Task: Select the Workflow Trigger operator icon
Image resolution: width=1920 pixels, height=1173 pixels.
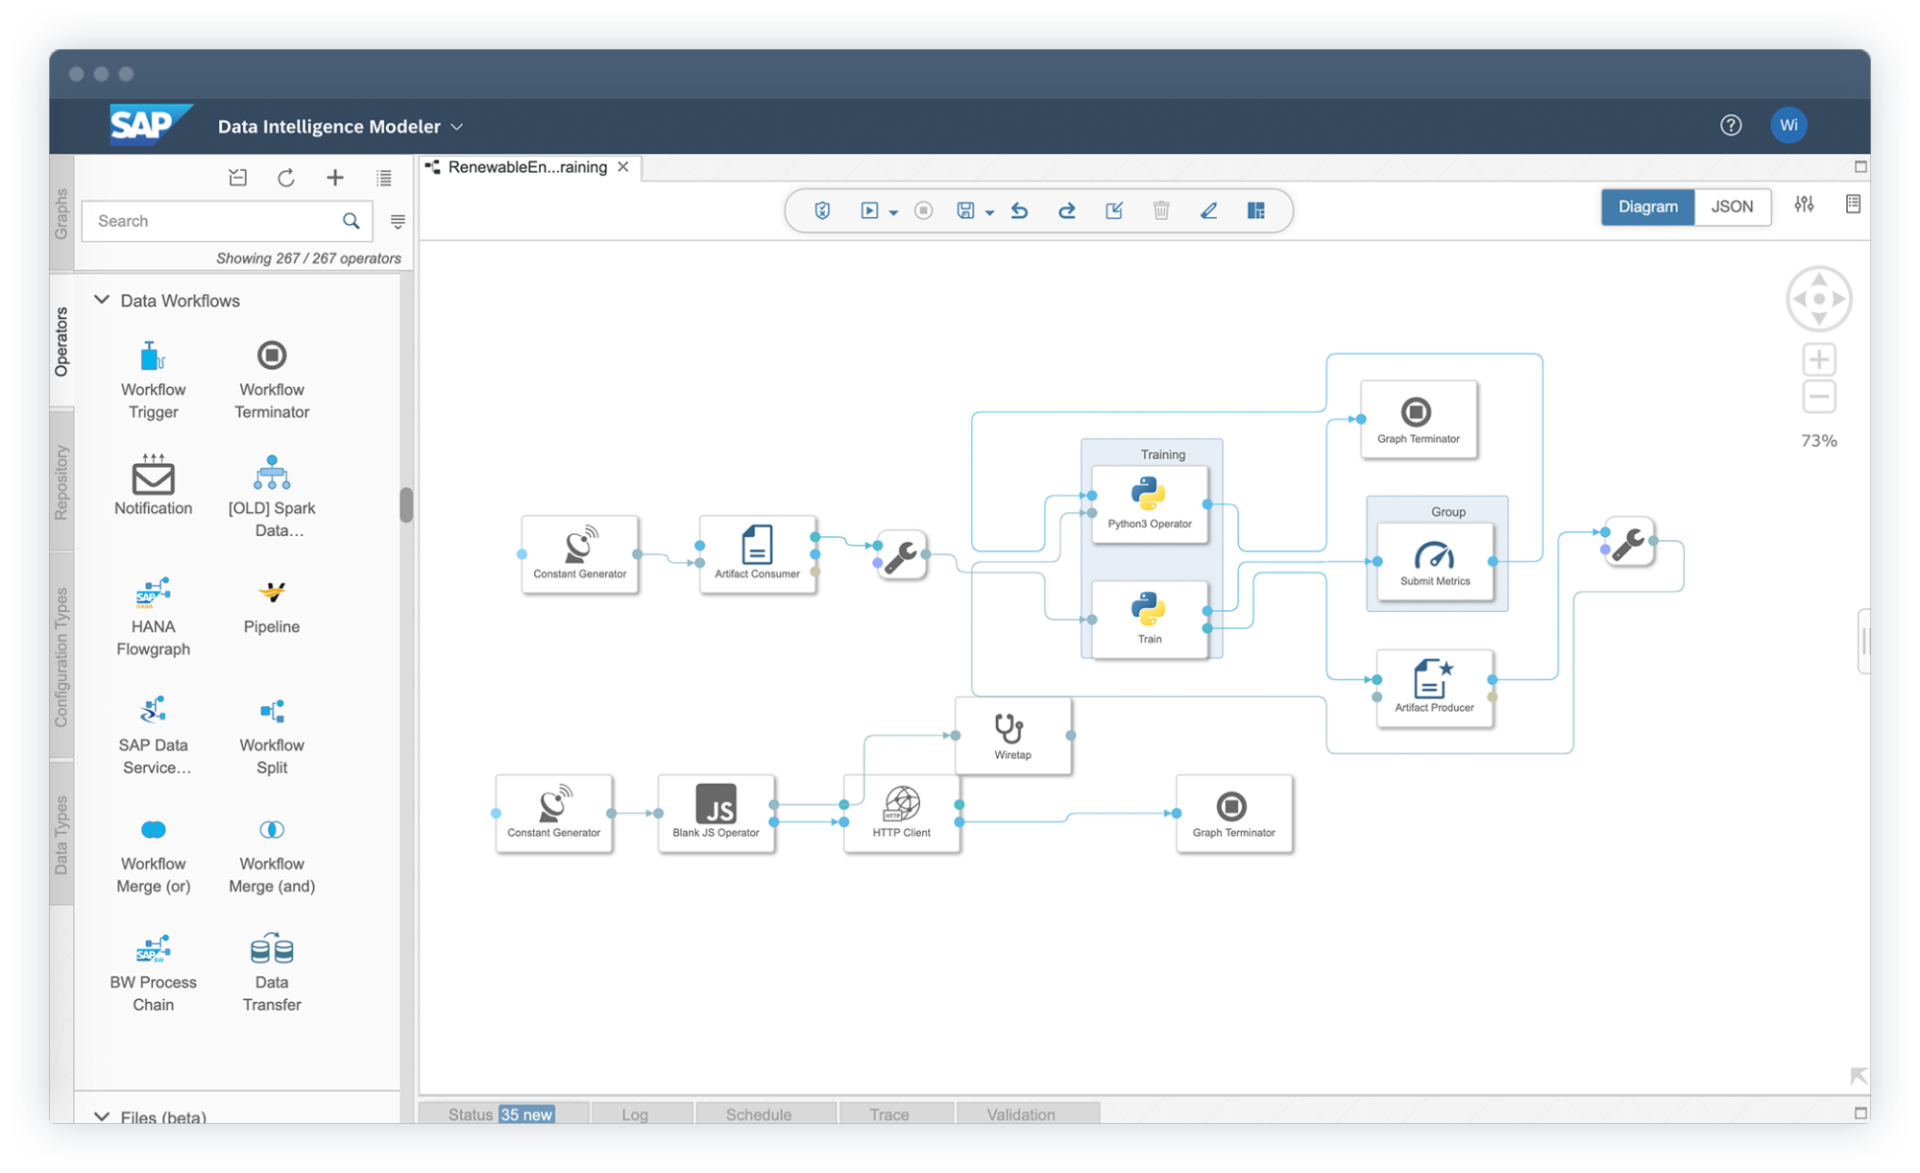Action: pyautogui.click(x=152, y=357)
